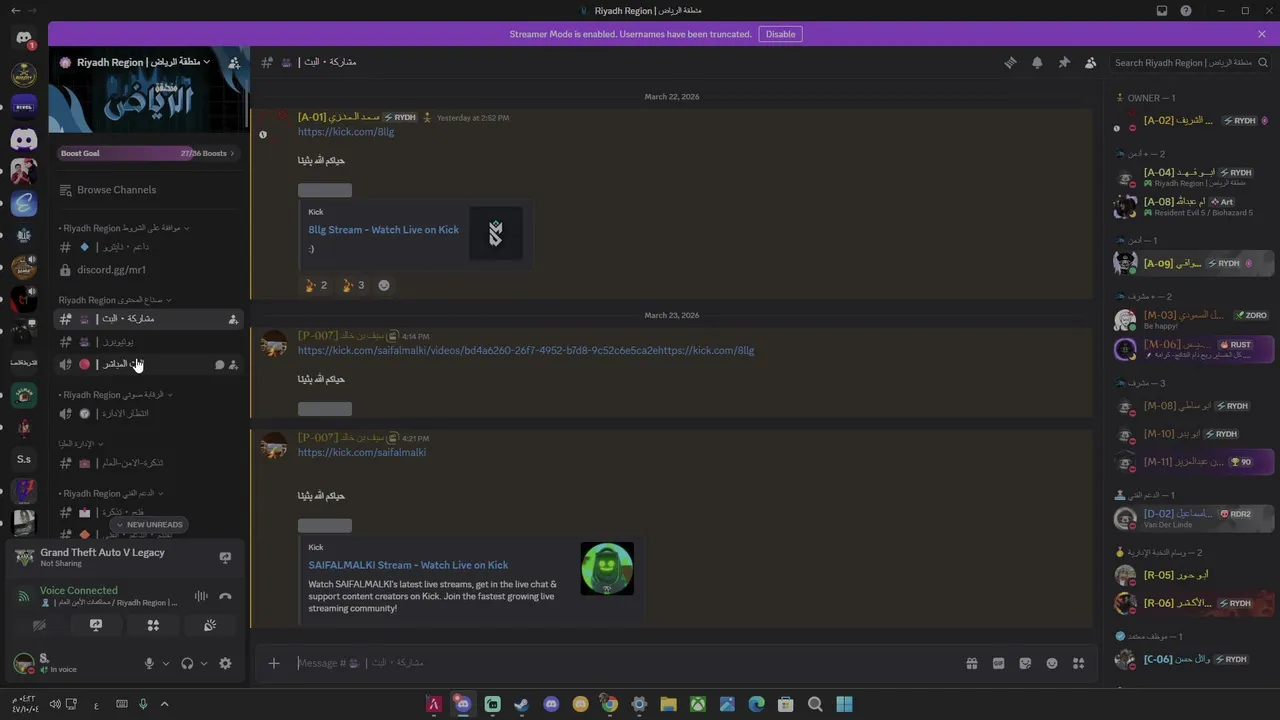1280x720 pixels.
Task: Open input device options arrow beside microphone
Action: point(166,663)
